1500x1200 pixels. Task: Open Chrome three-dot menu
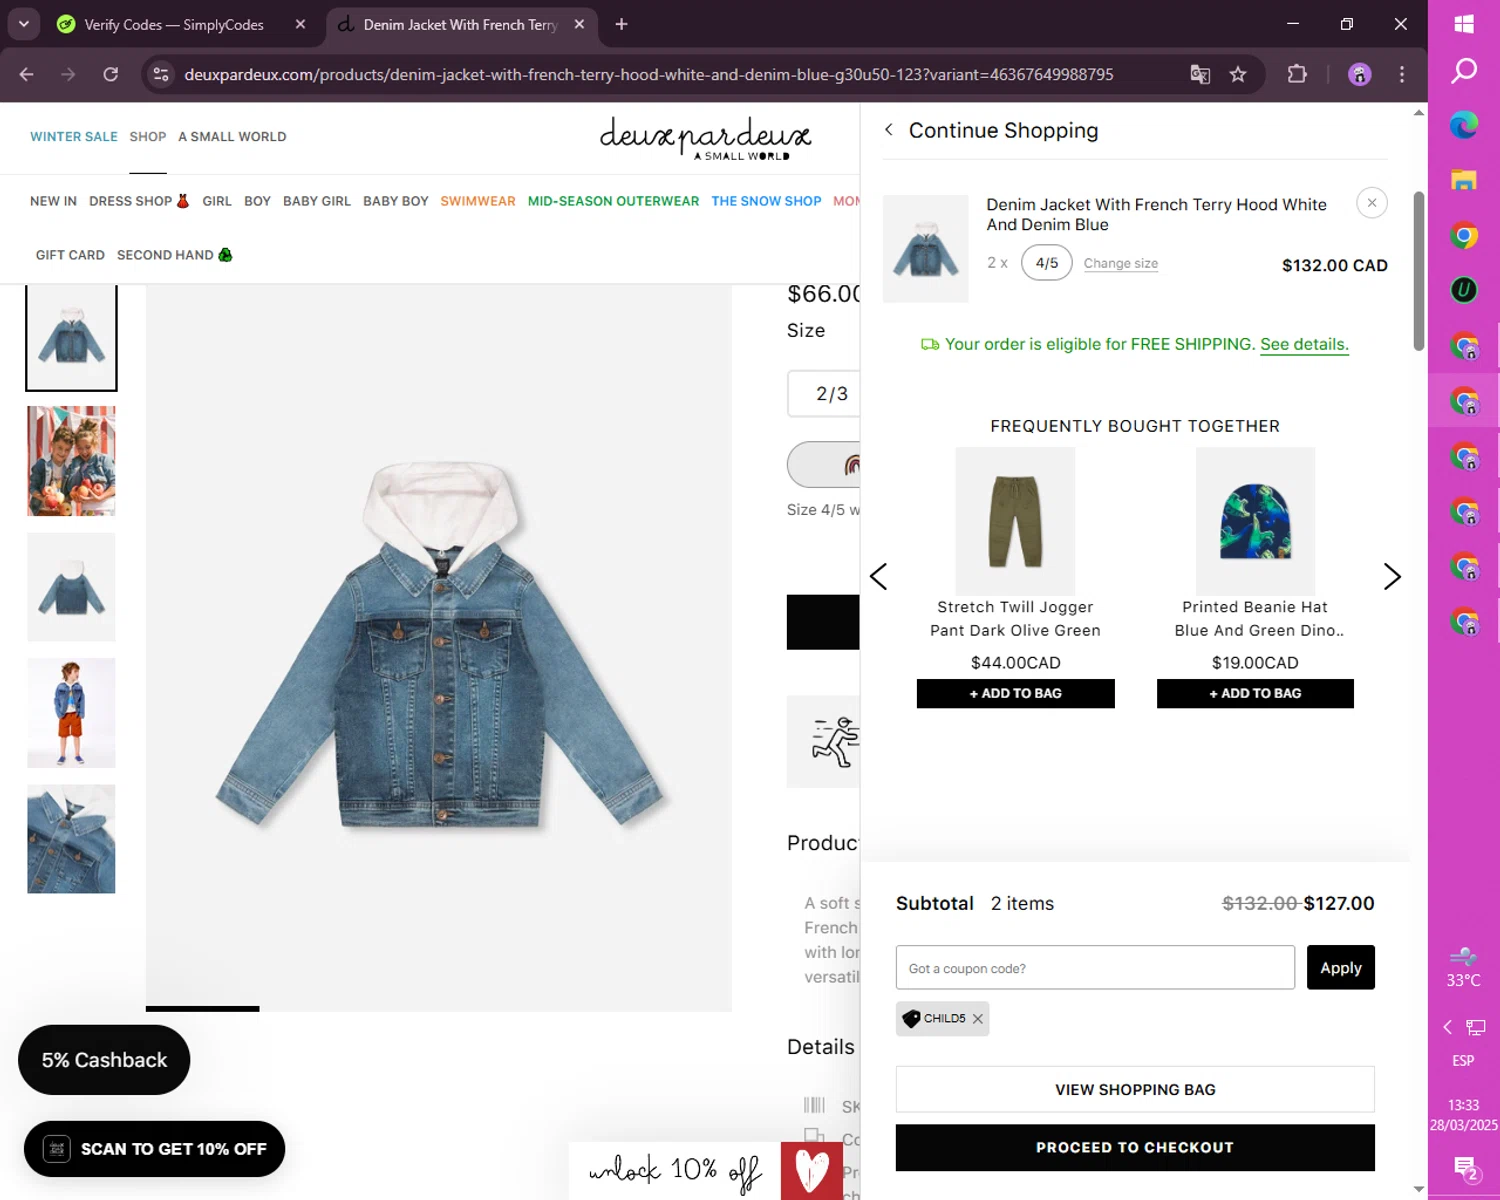pos(1402,74)
